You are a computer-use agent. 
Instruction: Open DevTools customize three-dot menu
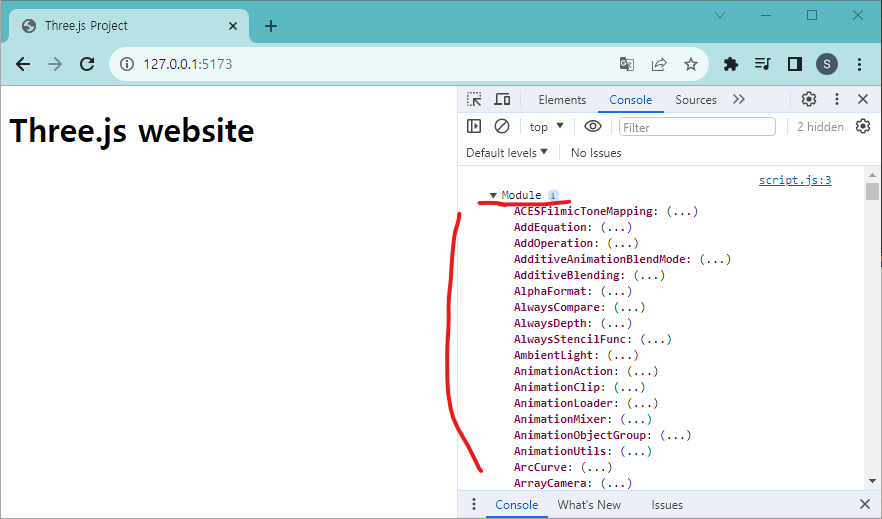(836, 99)
